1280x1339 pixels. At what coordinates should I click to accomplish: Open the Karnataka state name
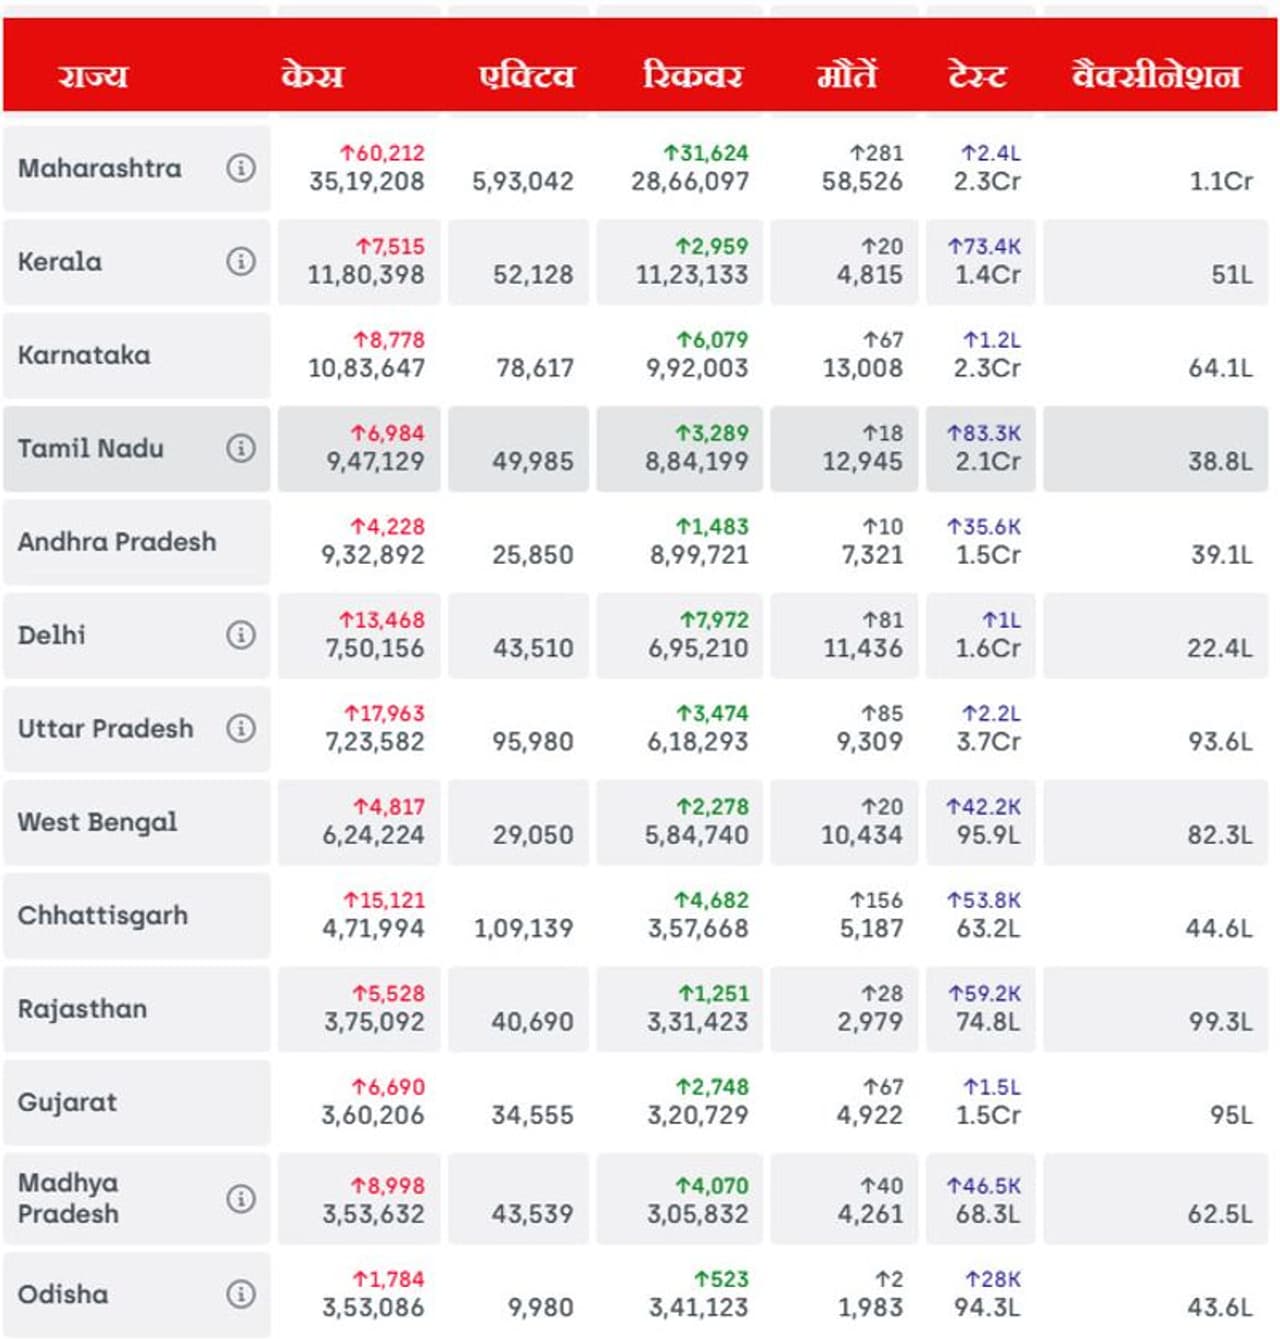point(84,355)
